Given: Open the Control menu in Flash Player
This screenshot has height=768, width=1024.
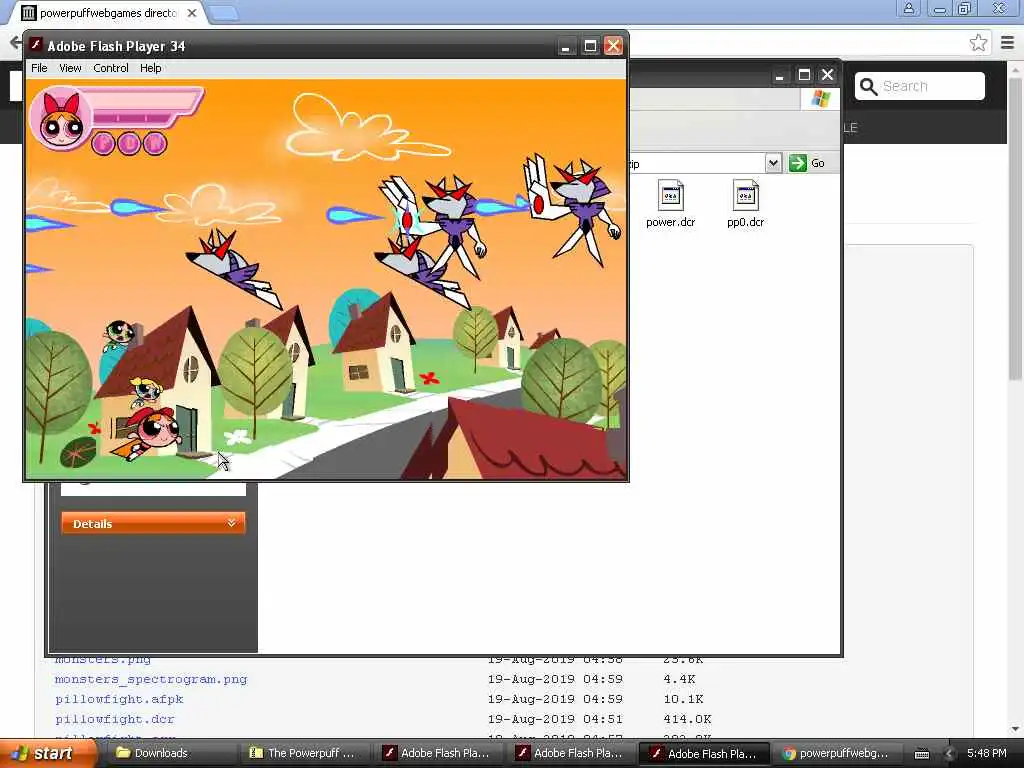Looking at the screenshot, I should click(x=111, y=68).
